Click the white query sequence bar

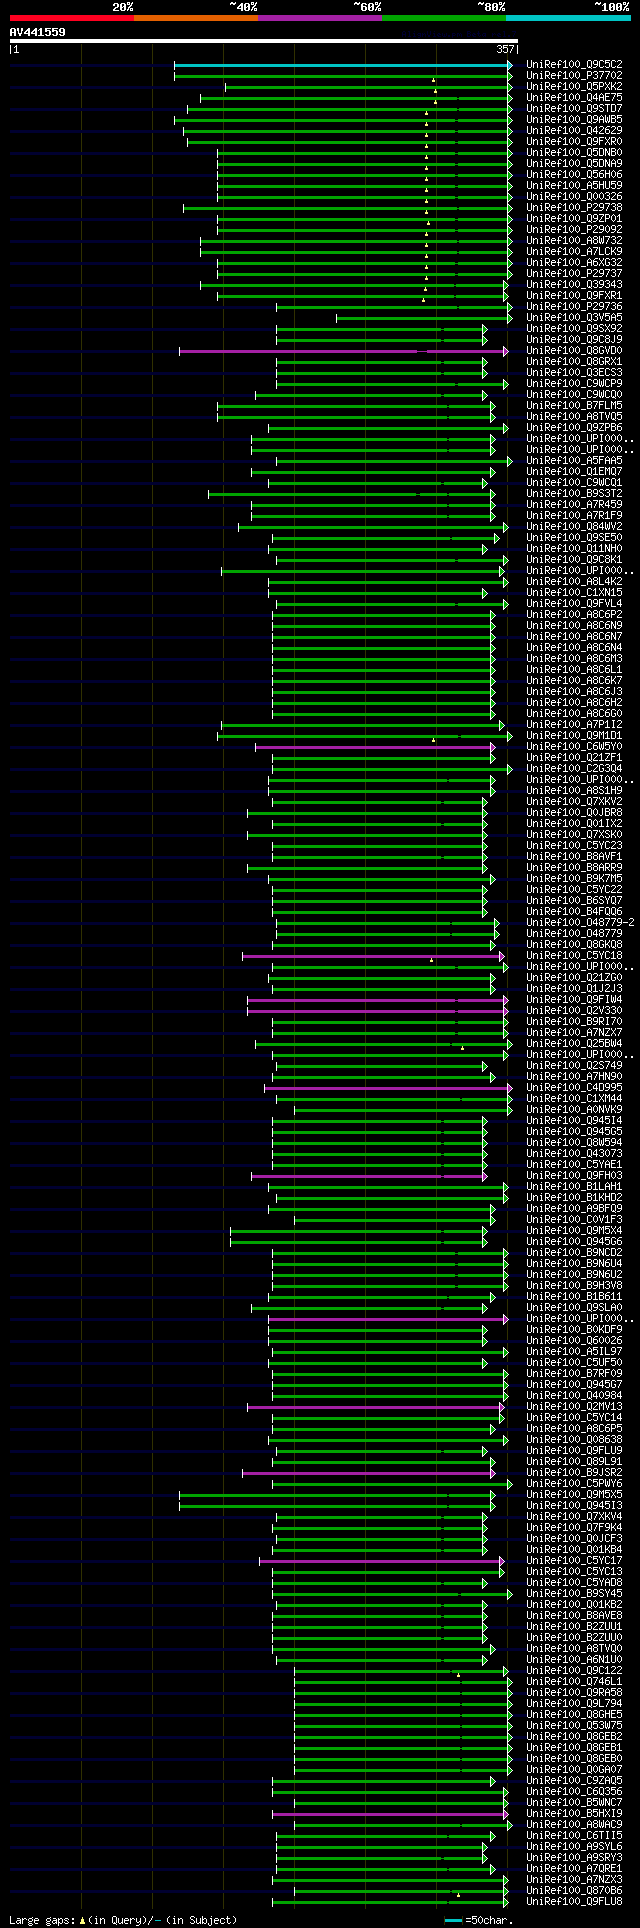(x=264, y=41)
